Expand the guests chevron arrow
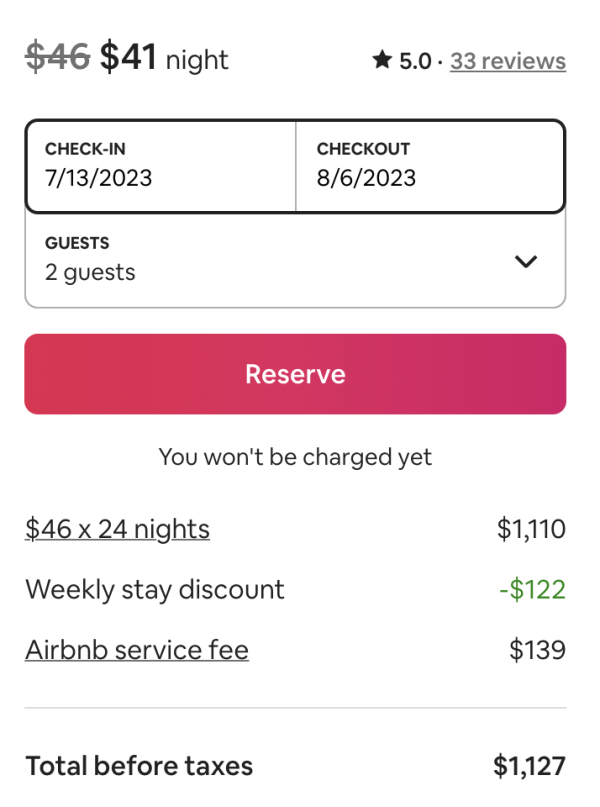600x807 pixels. pyautogui.click(x=525, y=262)
